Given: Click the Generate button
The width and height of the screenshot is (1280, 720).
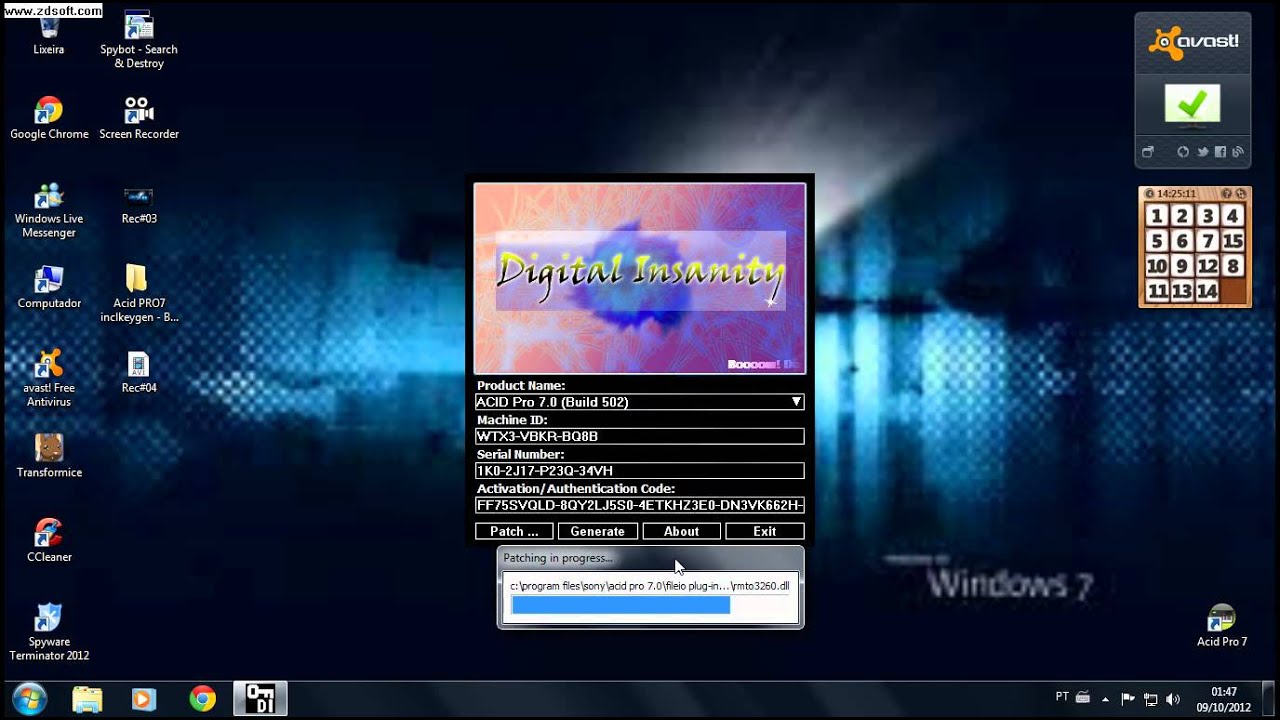Looking at the screenshot, I should click(x=597, y=531).
